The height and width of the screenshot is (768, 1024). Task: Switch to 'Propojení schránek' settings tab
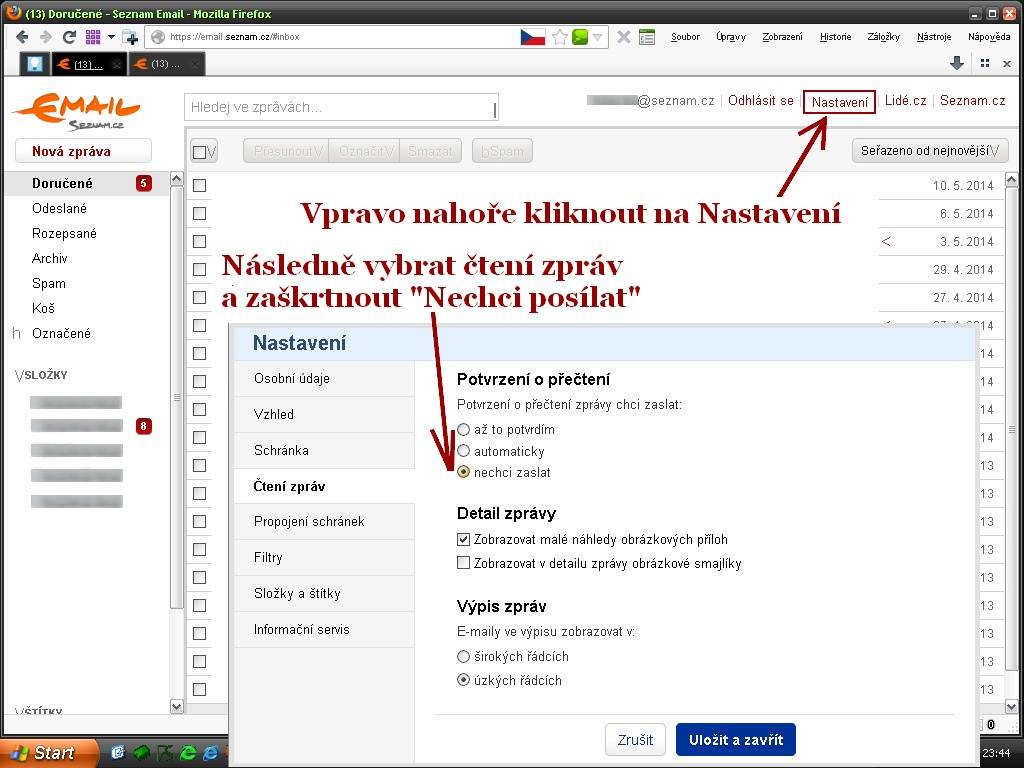point(325,522)
